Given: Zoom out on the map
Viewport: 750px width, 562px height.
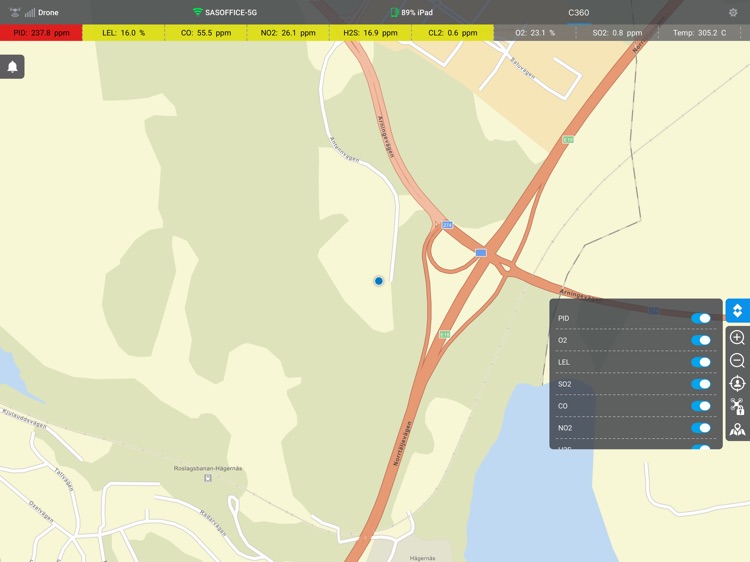Looking at the screenshot, I should [737, 361].
